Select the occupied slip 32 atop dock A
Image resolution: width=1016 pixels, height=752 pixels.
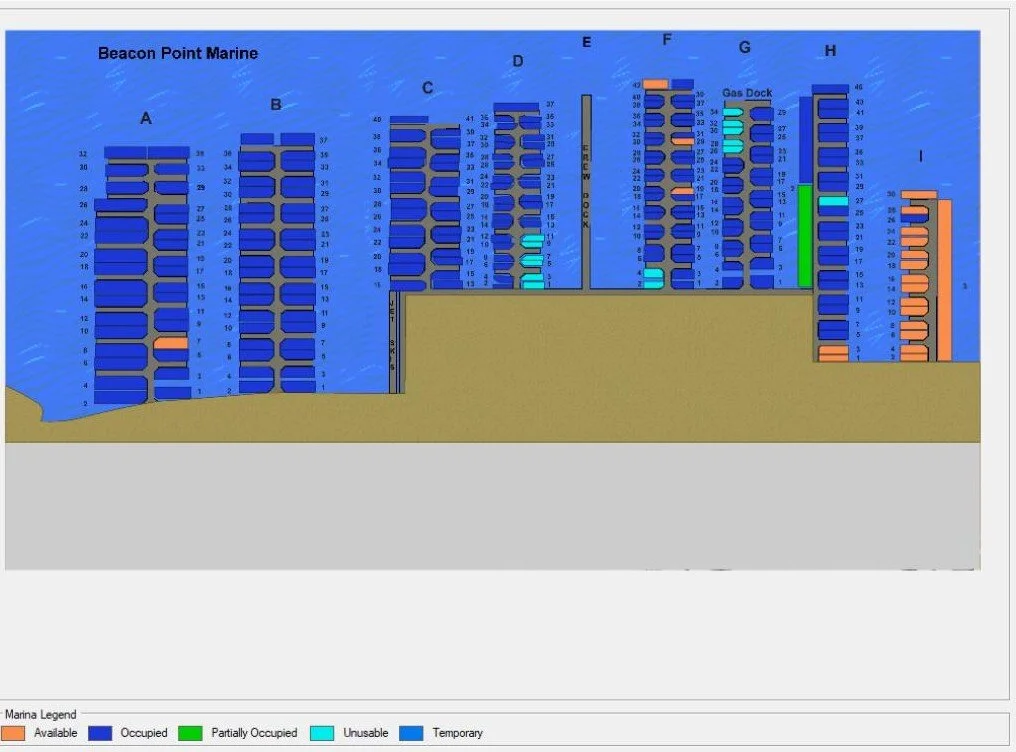[125, 153]
